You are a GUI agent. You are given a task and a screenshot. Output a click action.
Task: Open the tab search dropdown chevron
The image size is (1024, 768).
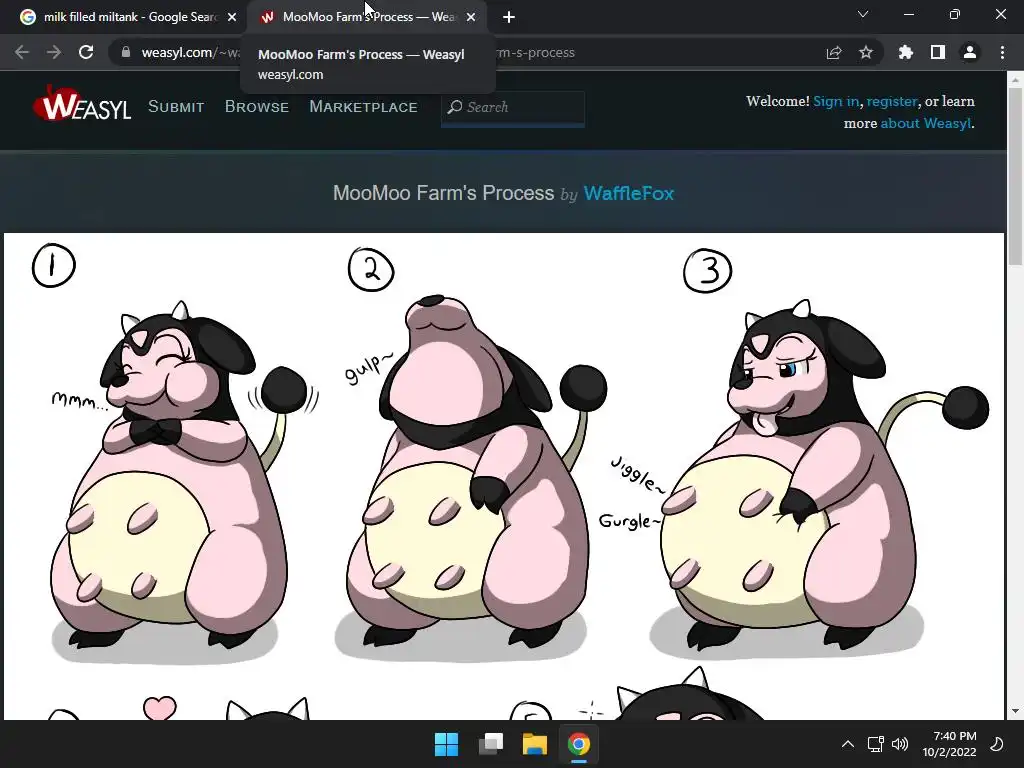coord(863,14)
